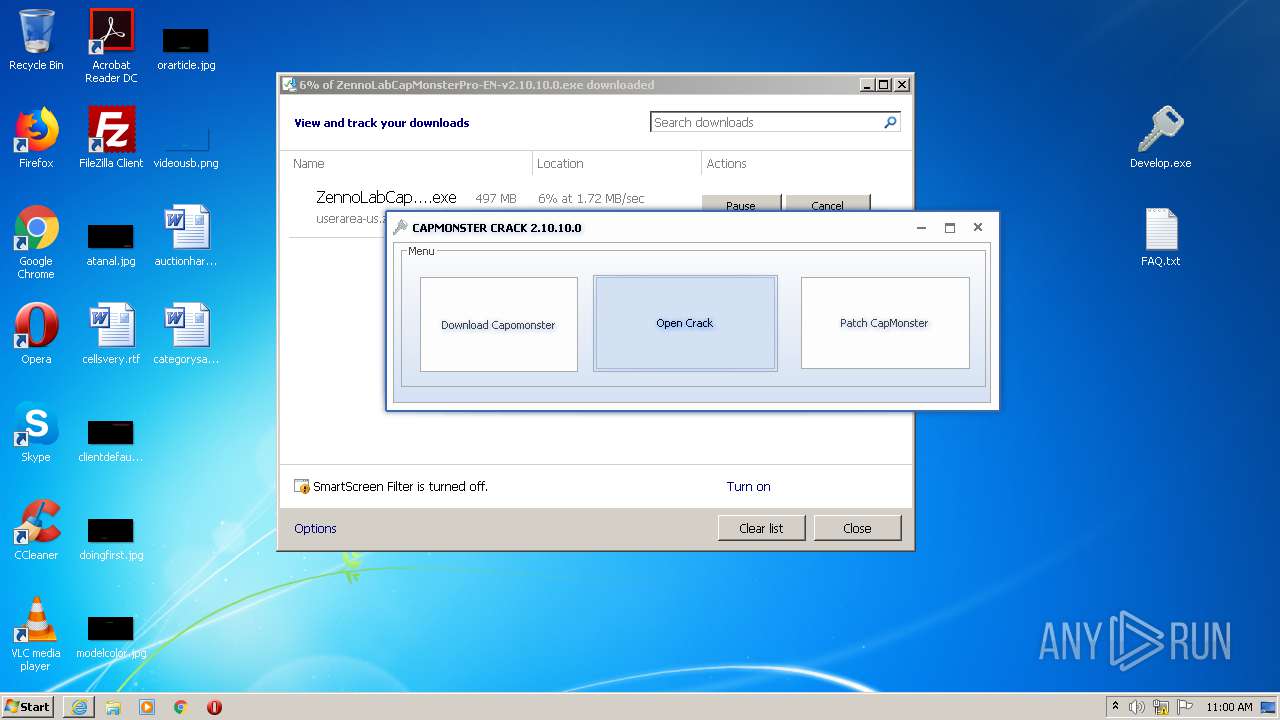Click 6% at 1.72 MB/sec status

click(591, 198)
